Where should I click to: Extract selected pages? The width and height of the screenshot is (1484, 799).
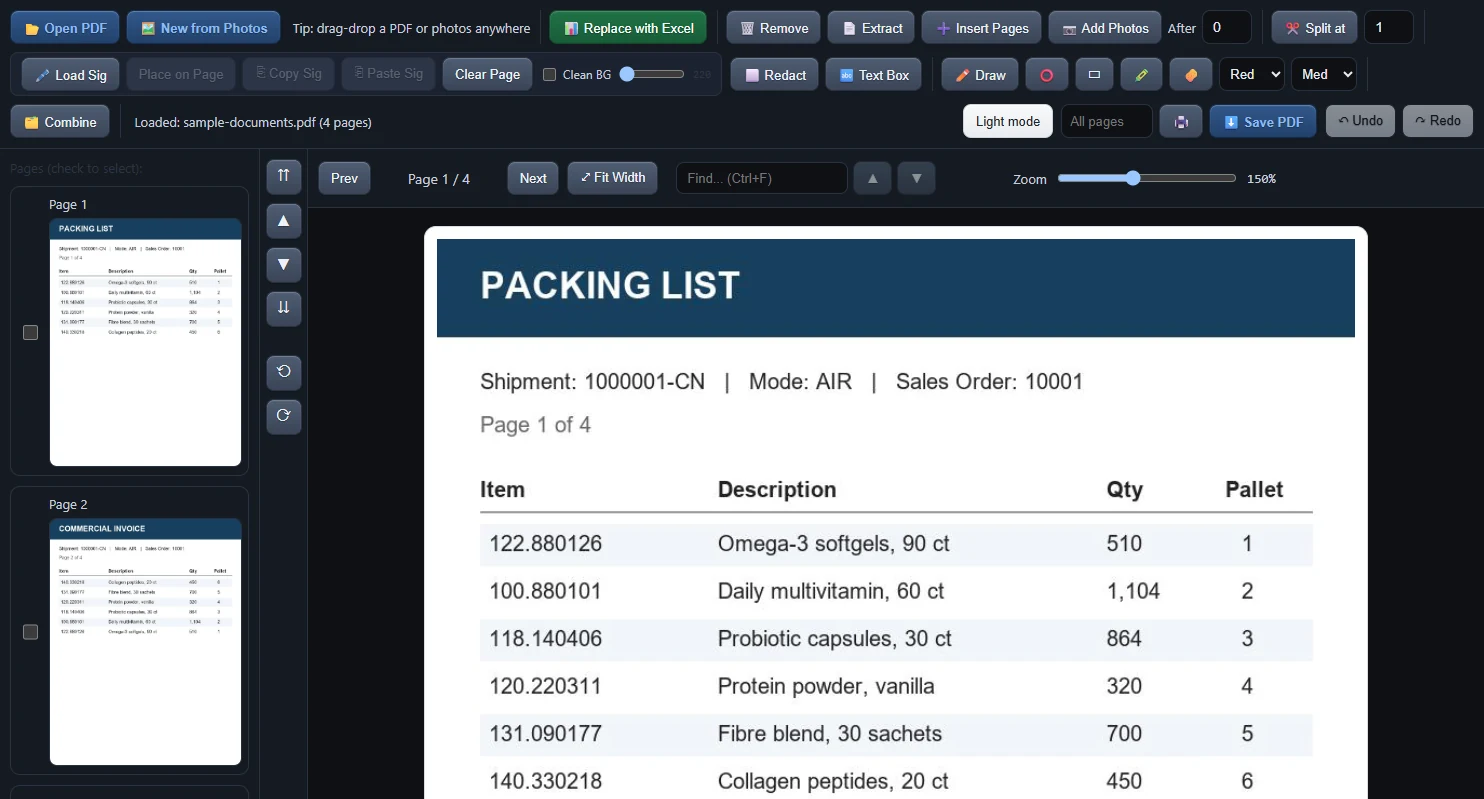(871, 28)
